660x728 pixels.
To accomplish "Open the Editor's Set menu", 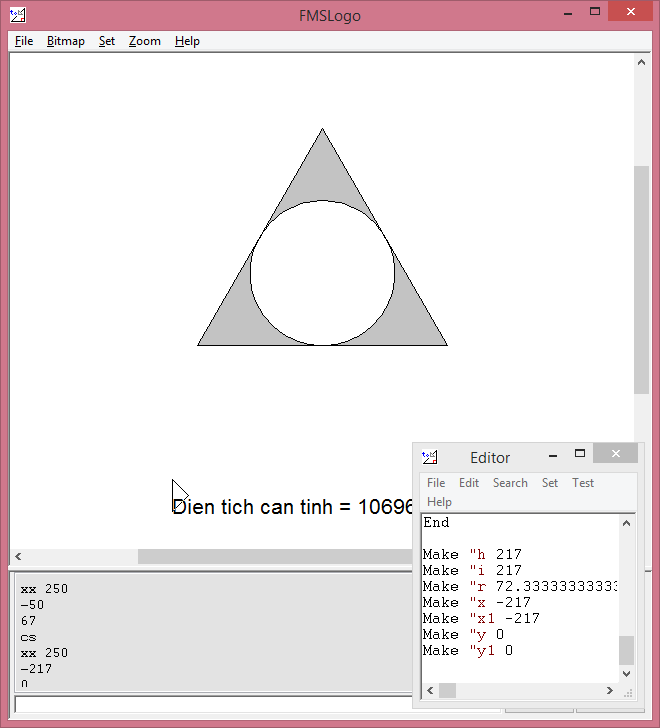I will 550,483.
